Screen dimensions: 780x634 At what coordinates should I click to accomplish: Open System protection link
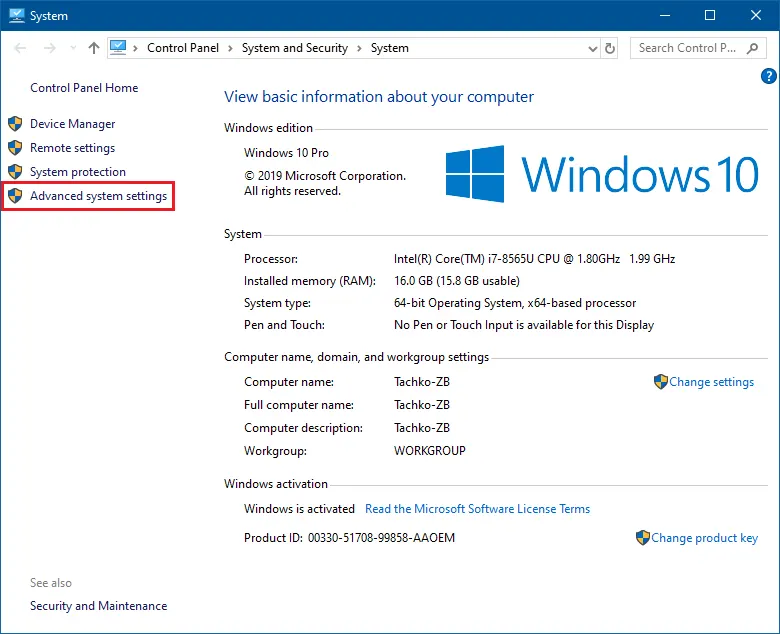coord(78,172)
